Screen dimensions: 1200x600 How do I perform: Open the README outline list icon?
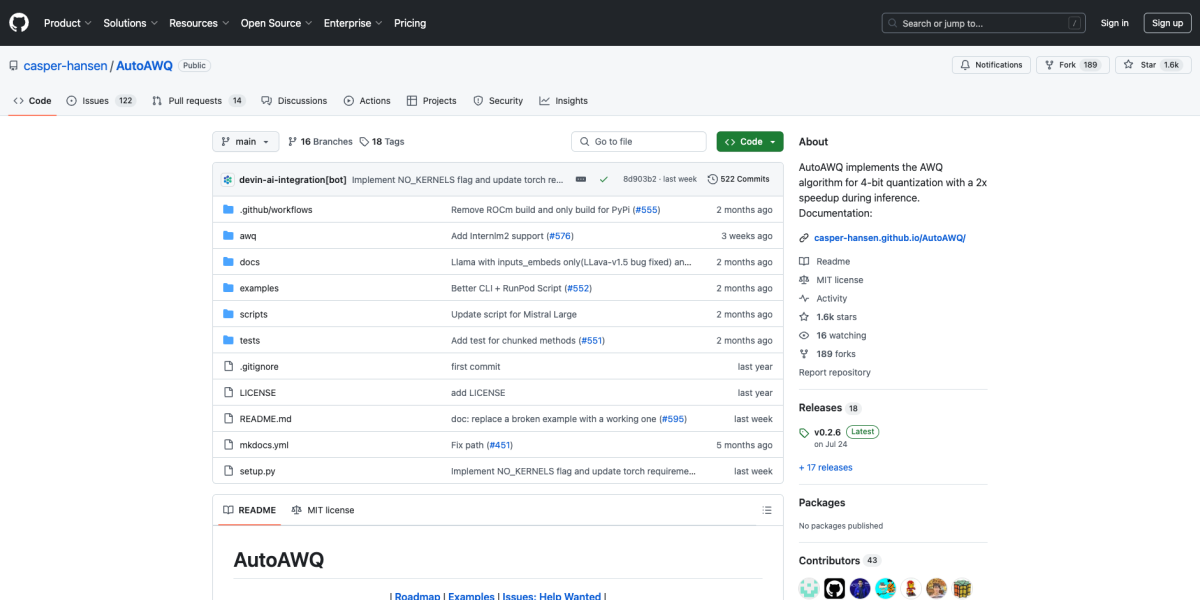[766, 510]
